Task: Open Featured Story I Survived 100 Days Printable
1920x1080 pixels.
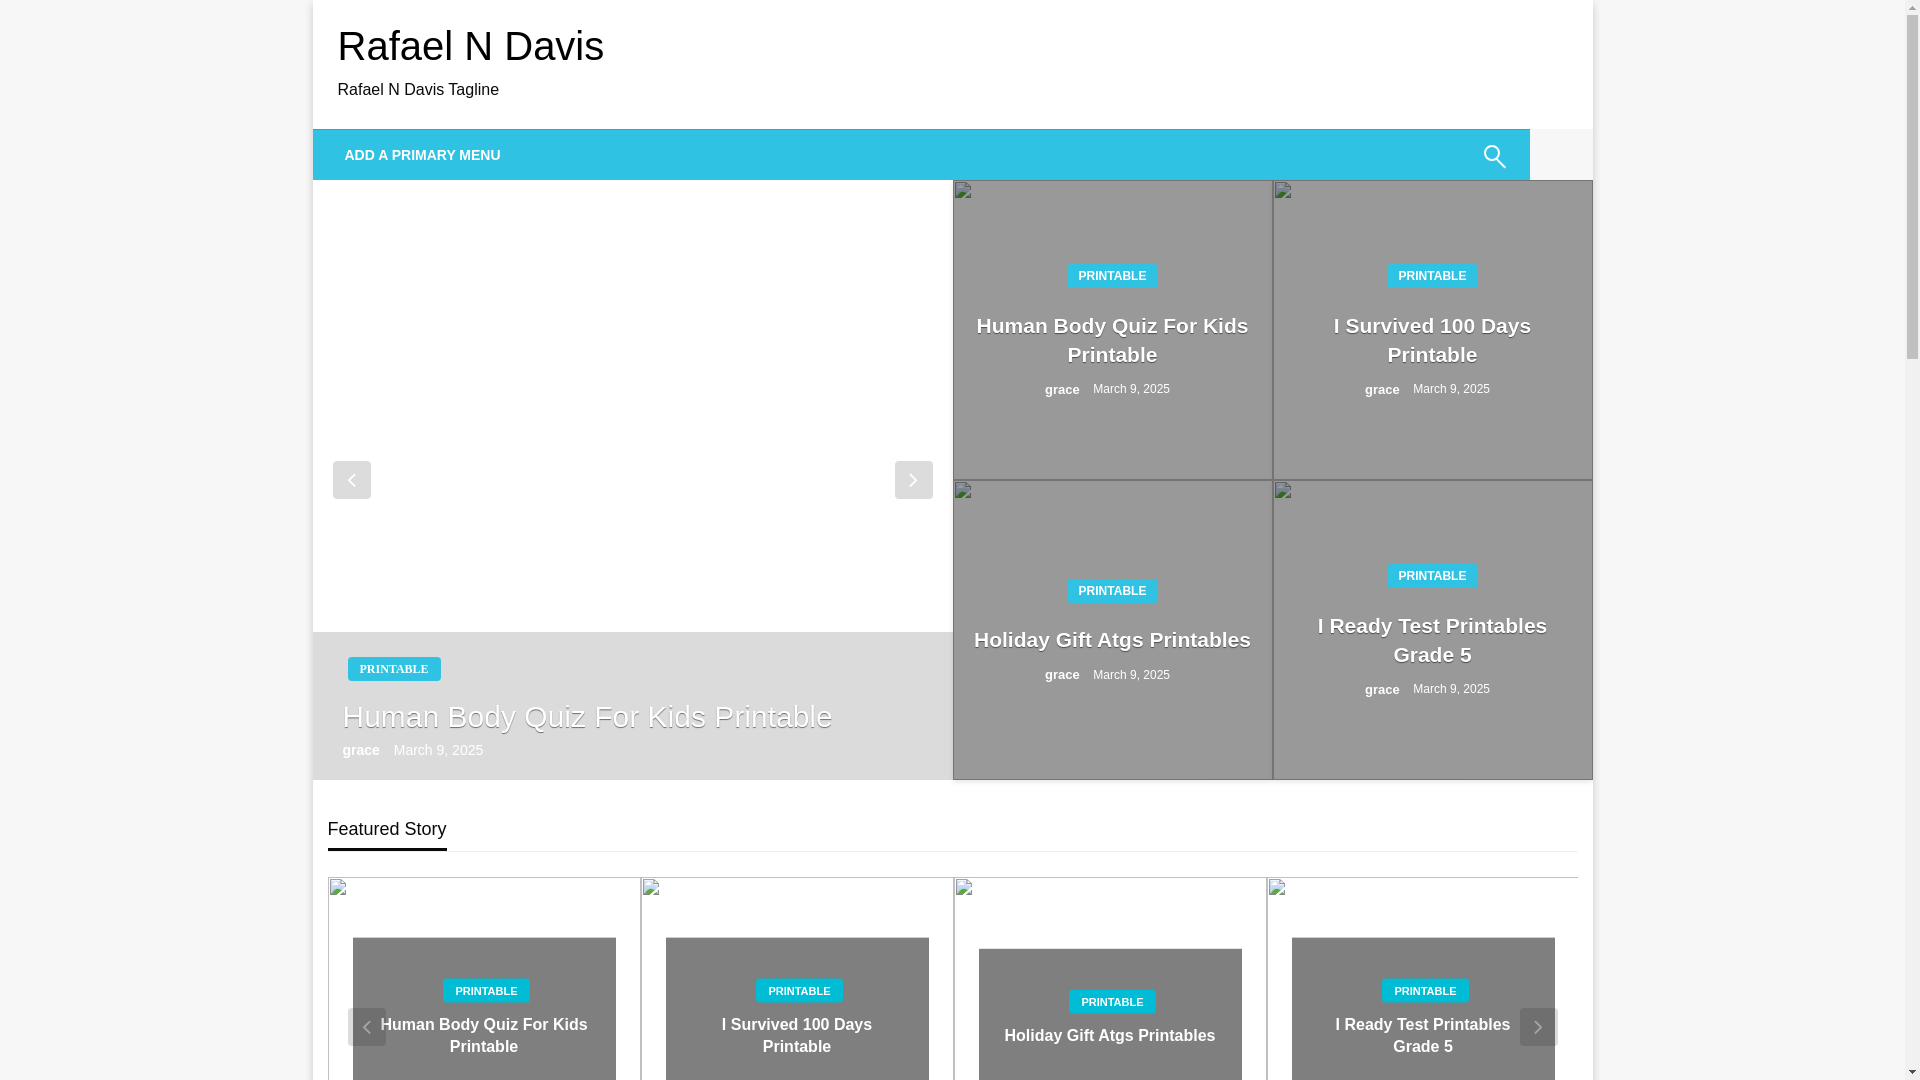Action: coord(797,1036)
